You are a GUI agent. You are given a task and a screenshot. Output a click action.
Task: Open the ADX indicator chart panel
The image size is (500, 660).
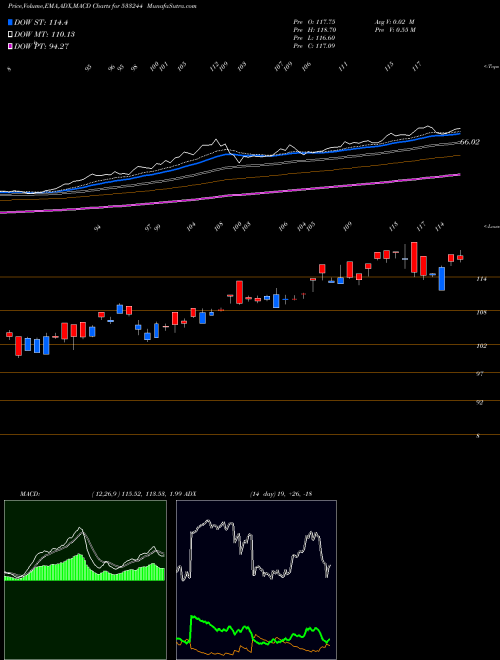256,580
